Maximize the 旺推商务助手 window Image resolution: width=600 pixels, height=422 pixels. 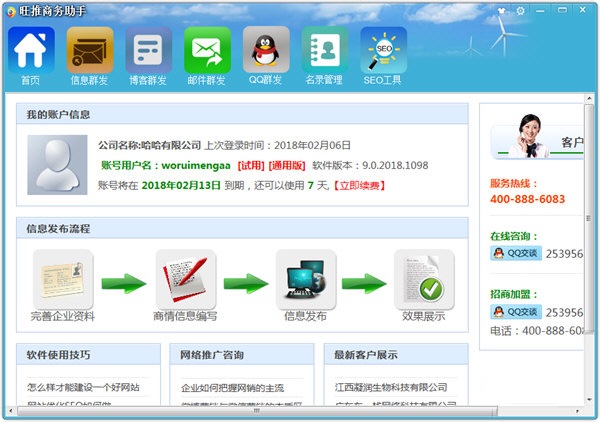(562, 10)
